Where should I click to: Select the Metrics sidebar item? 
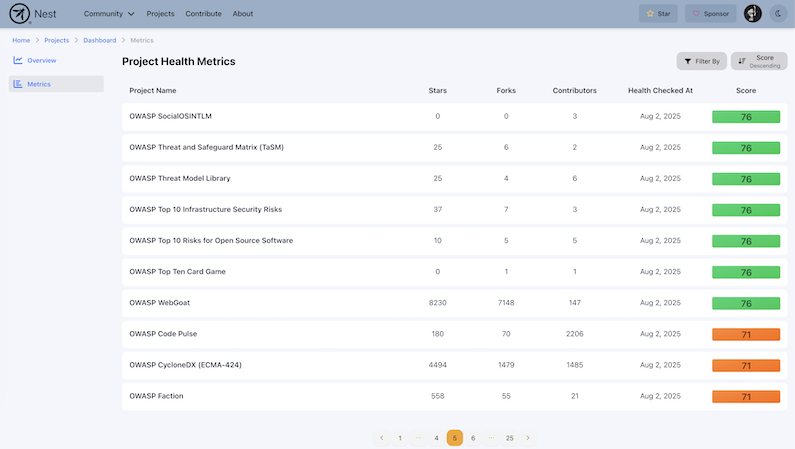tap(39, 84)
